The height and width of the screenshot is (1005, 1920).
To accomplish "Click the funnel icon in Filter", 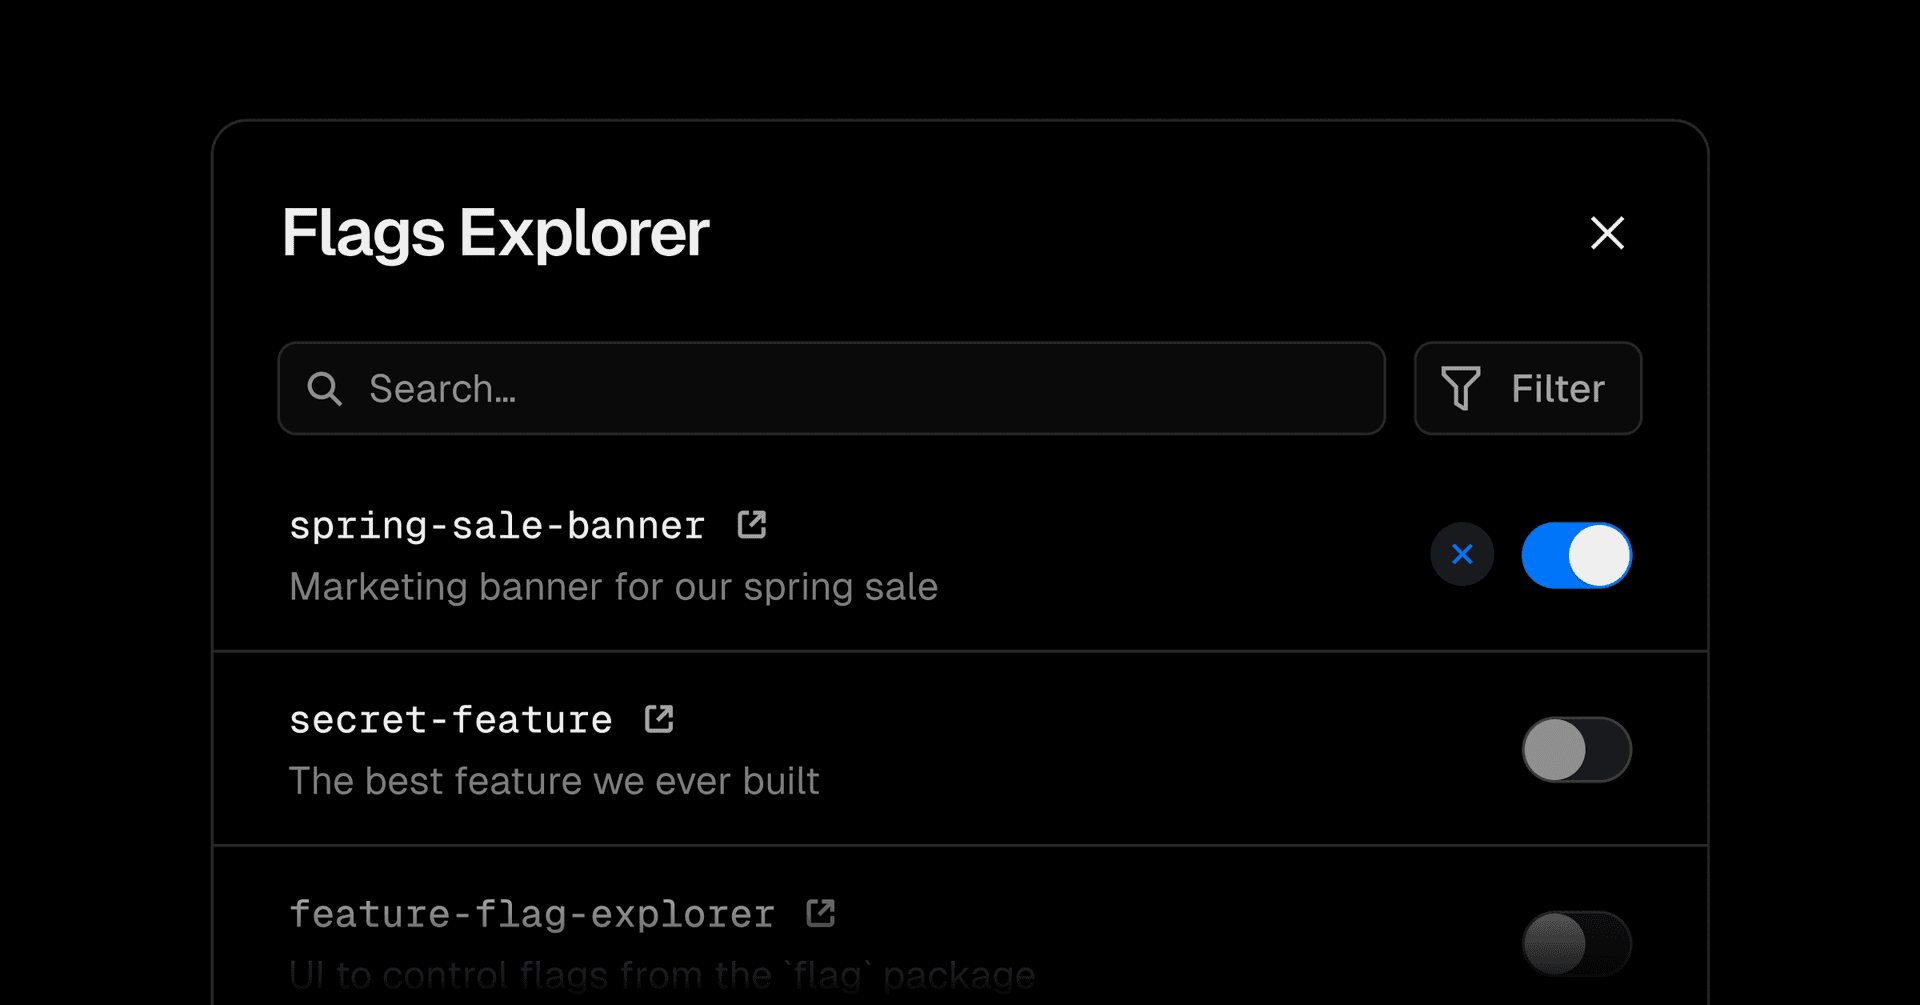I will pos(1460,388).
